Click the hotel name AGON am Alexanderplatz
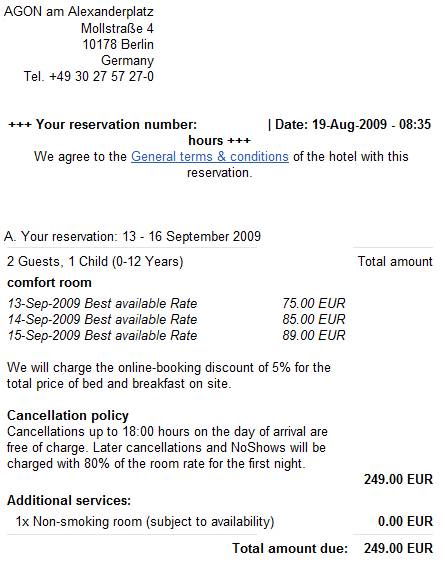 point(79,12)
